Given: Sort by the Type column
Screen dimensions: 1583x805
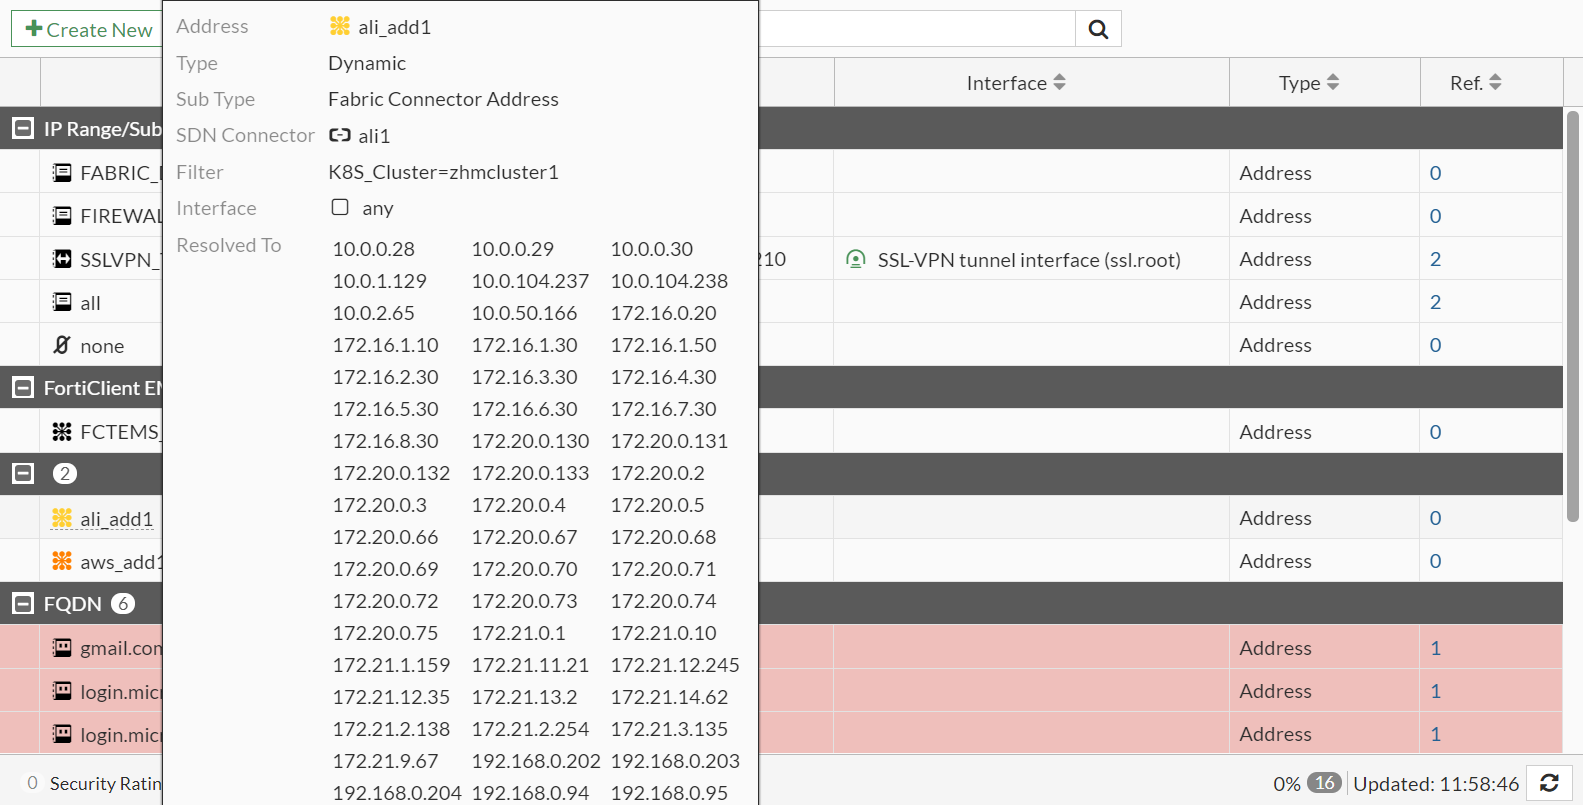Looking at the screenshot, I should click(1308, 83).
